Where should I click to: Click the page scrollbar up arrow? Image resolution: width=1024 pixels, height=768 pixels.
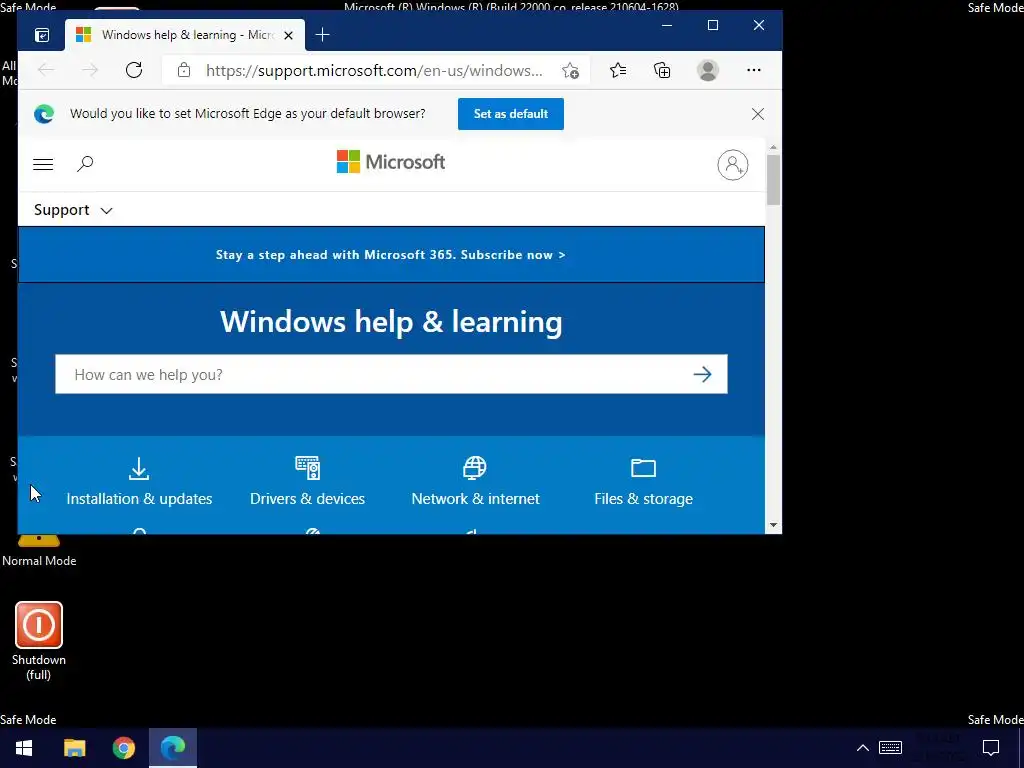tap(773, 148)
